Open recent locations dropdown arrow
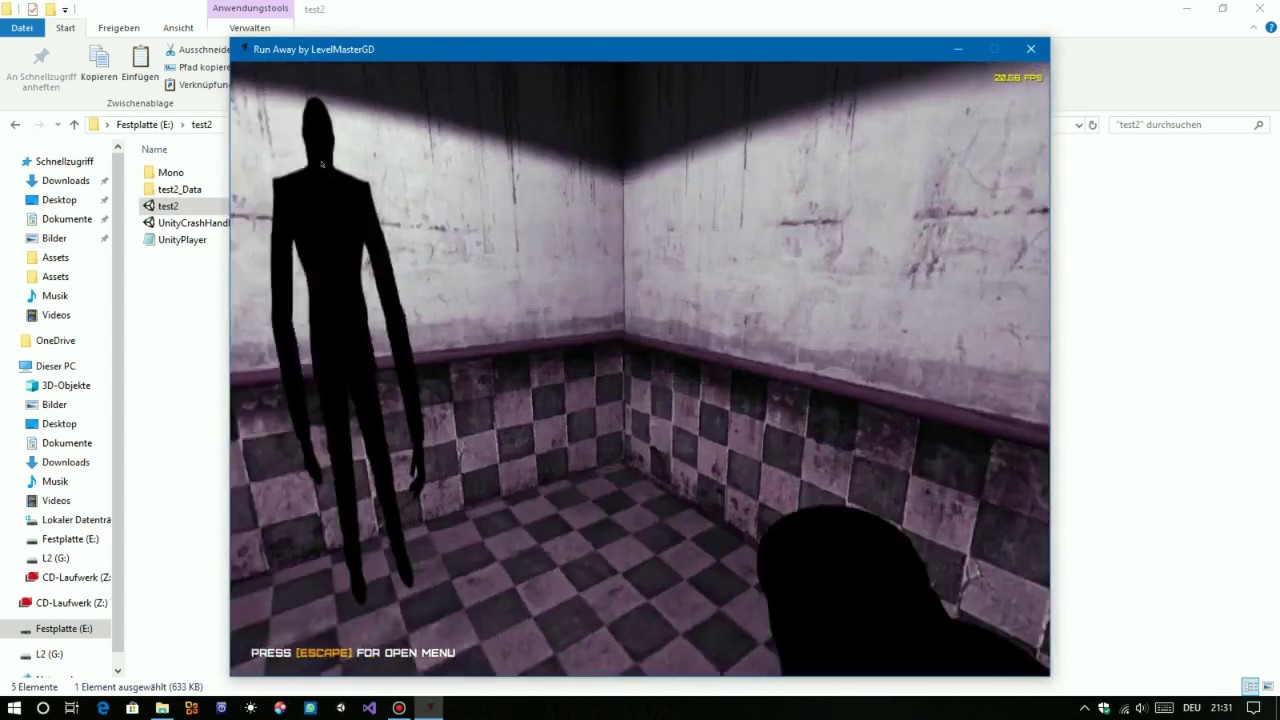This screenshot has width=1280, height=720. click(x=58, y=125)
